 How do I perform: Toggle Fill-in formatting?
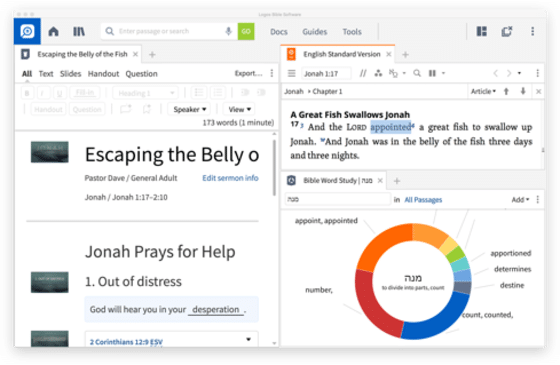[85, 93]
